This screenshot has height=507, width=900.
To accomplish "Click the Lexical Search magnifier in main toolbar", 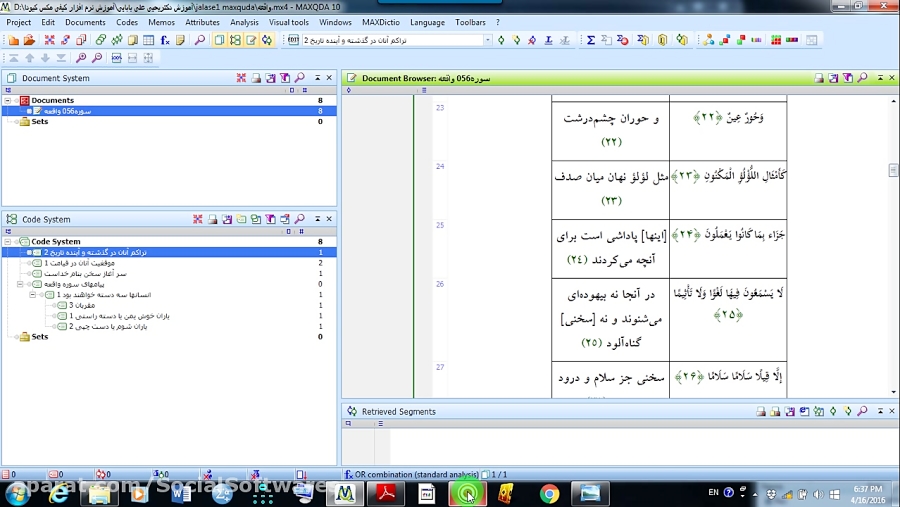I will click(200, 40).
